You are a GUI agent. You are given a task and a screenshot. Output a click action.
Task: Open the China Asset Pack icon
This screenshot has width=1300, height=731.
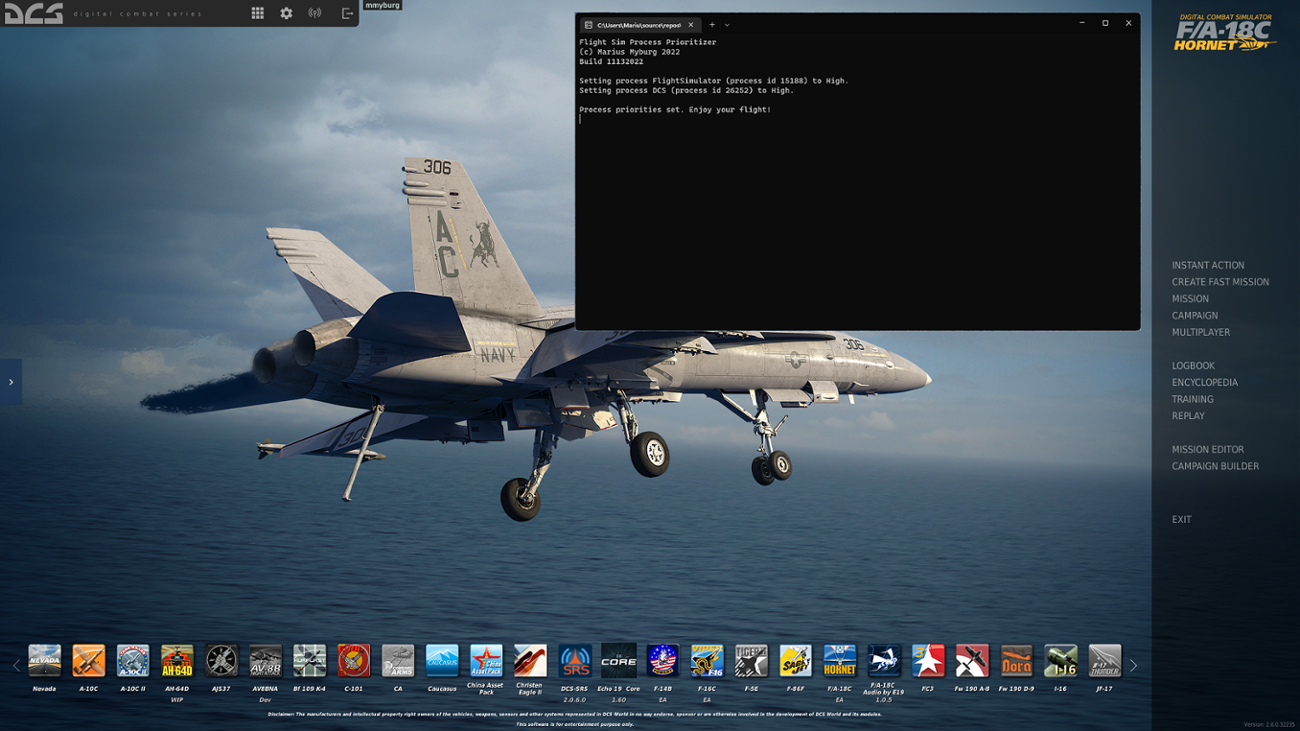(485, 660)
